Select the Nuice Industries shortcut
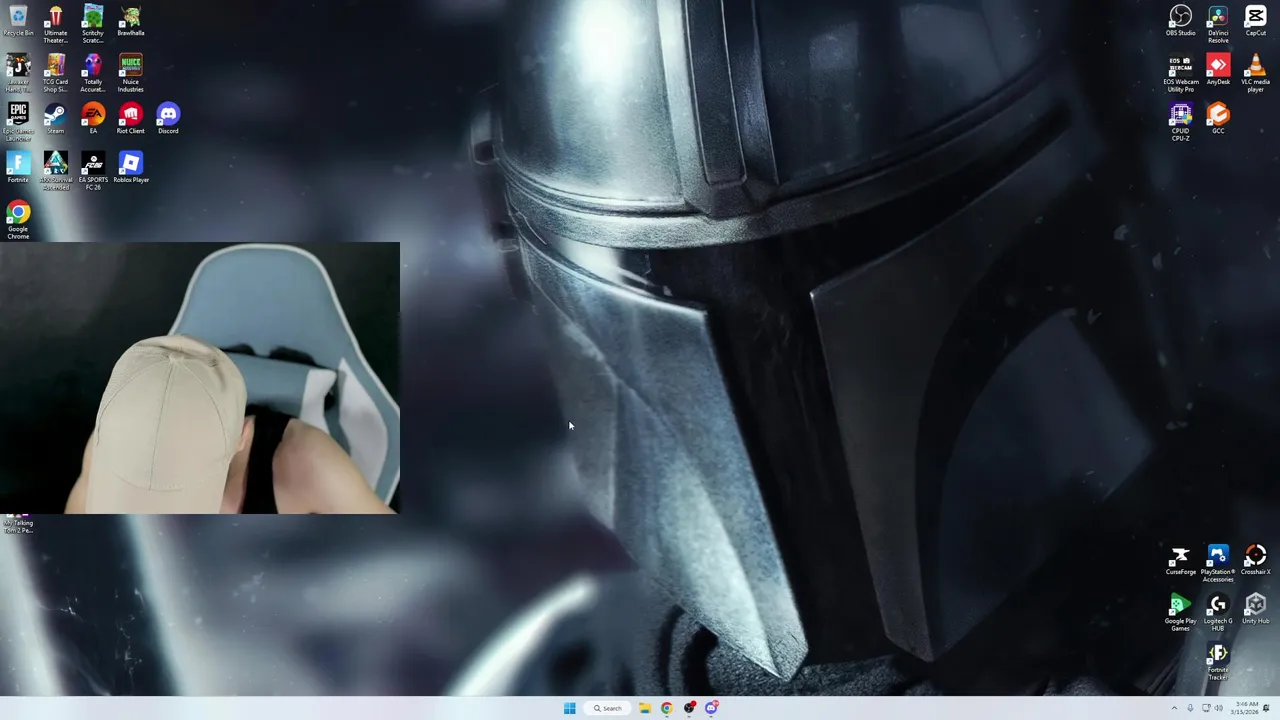Viewport: 1280px width, 720px height. 131,74
